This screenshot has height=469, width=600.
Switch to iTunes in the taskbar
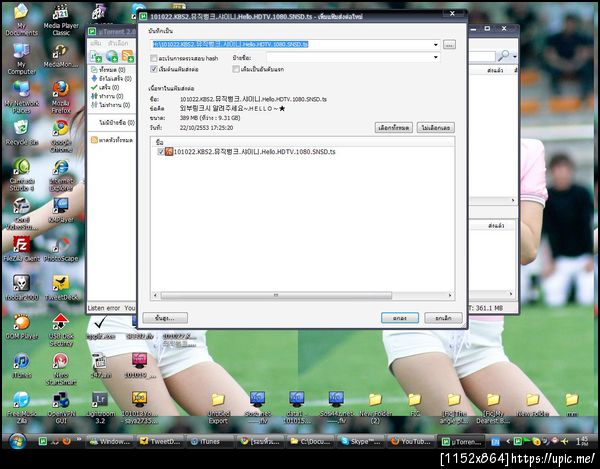210,441
